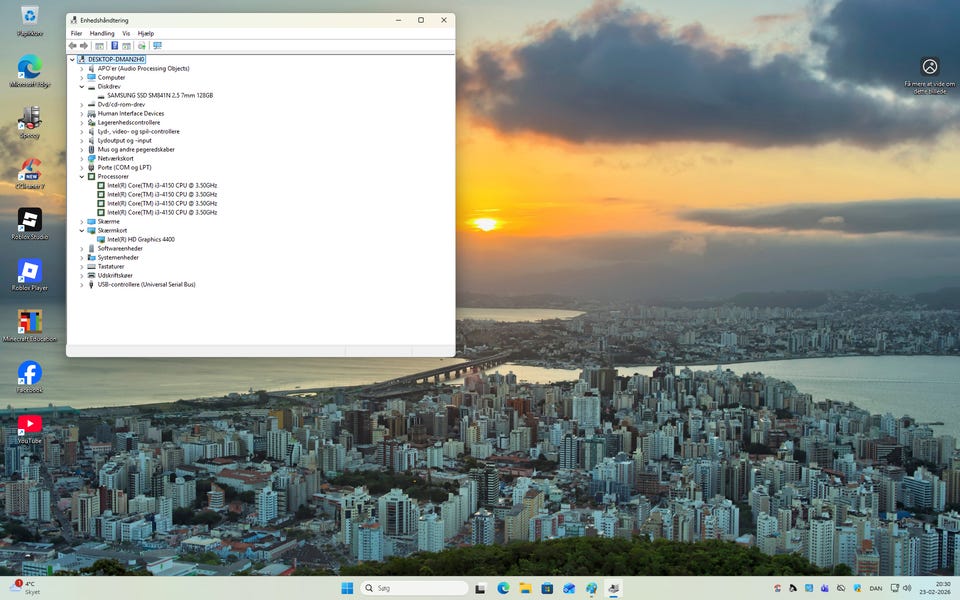Open Roblox Studio desktop shortcut
The height and width of the screenshot is (600, 960).
30,220
